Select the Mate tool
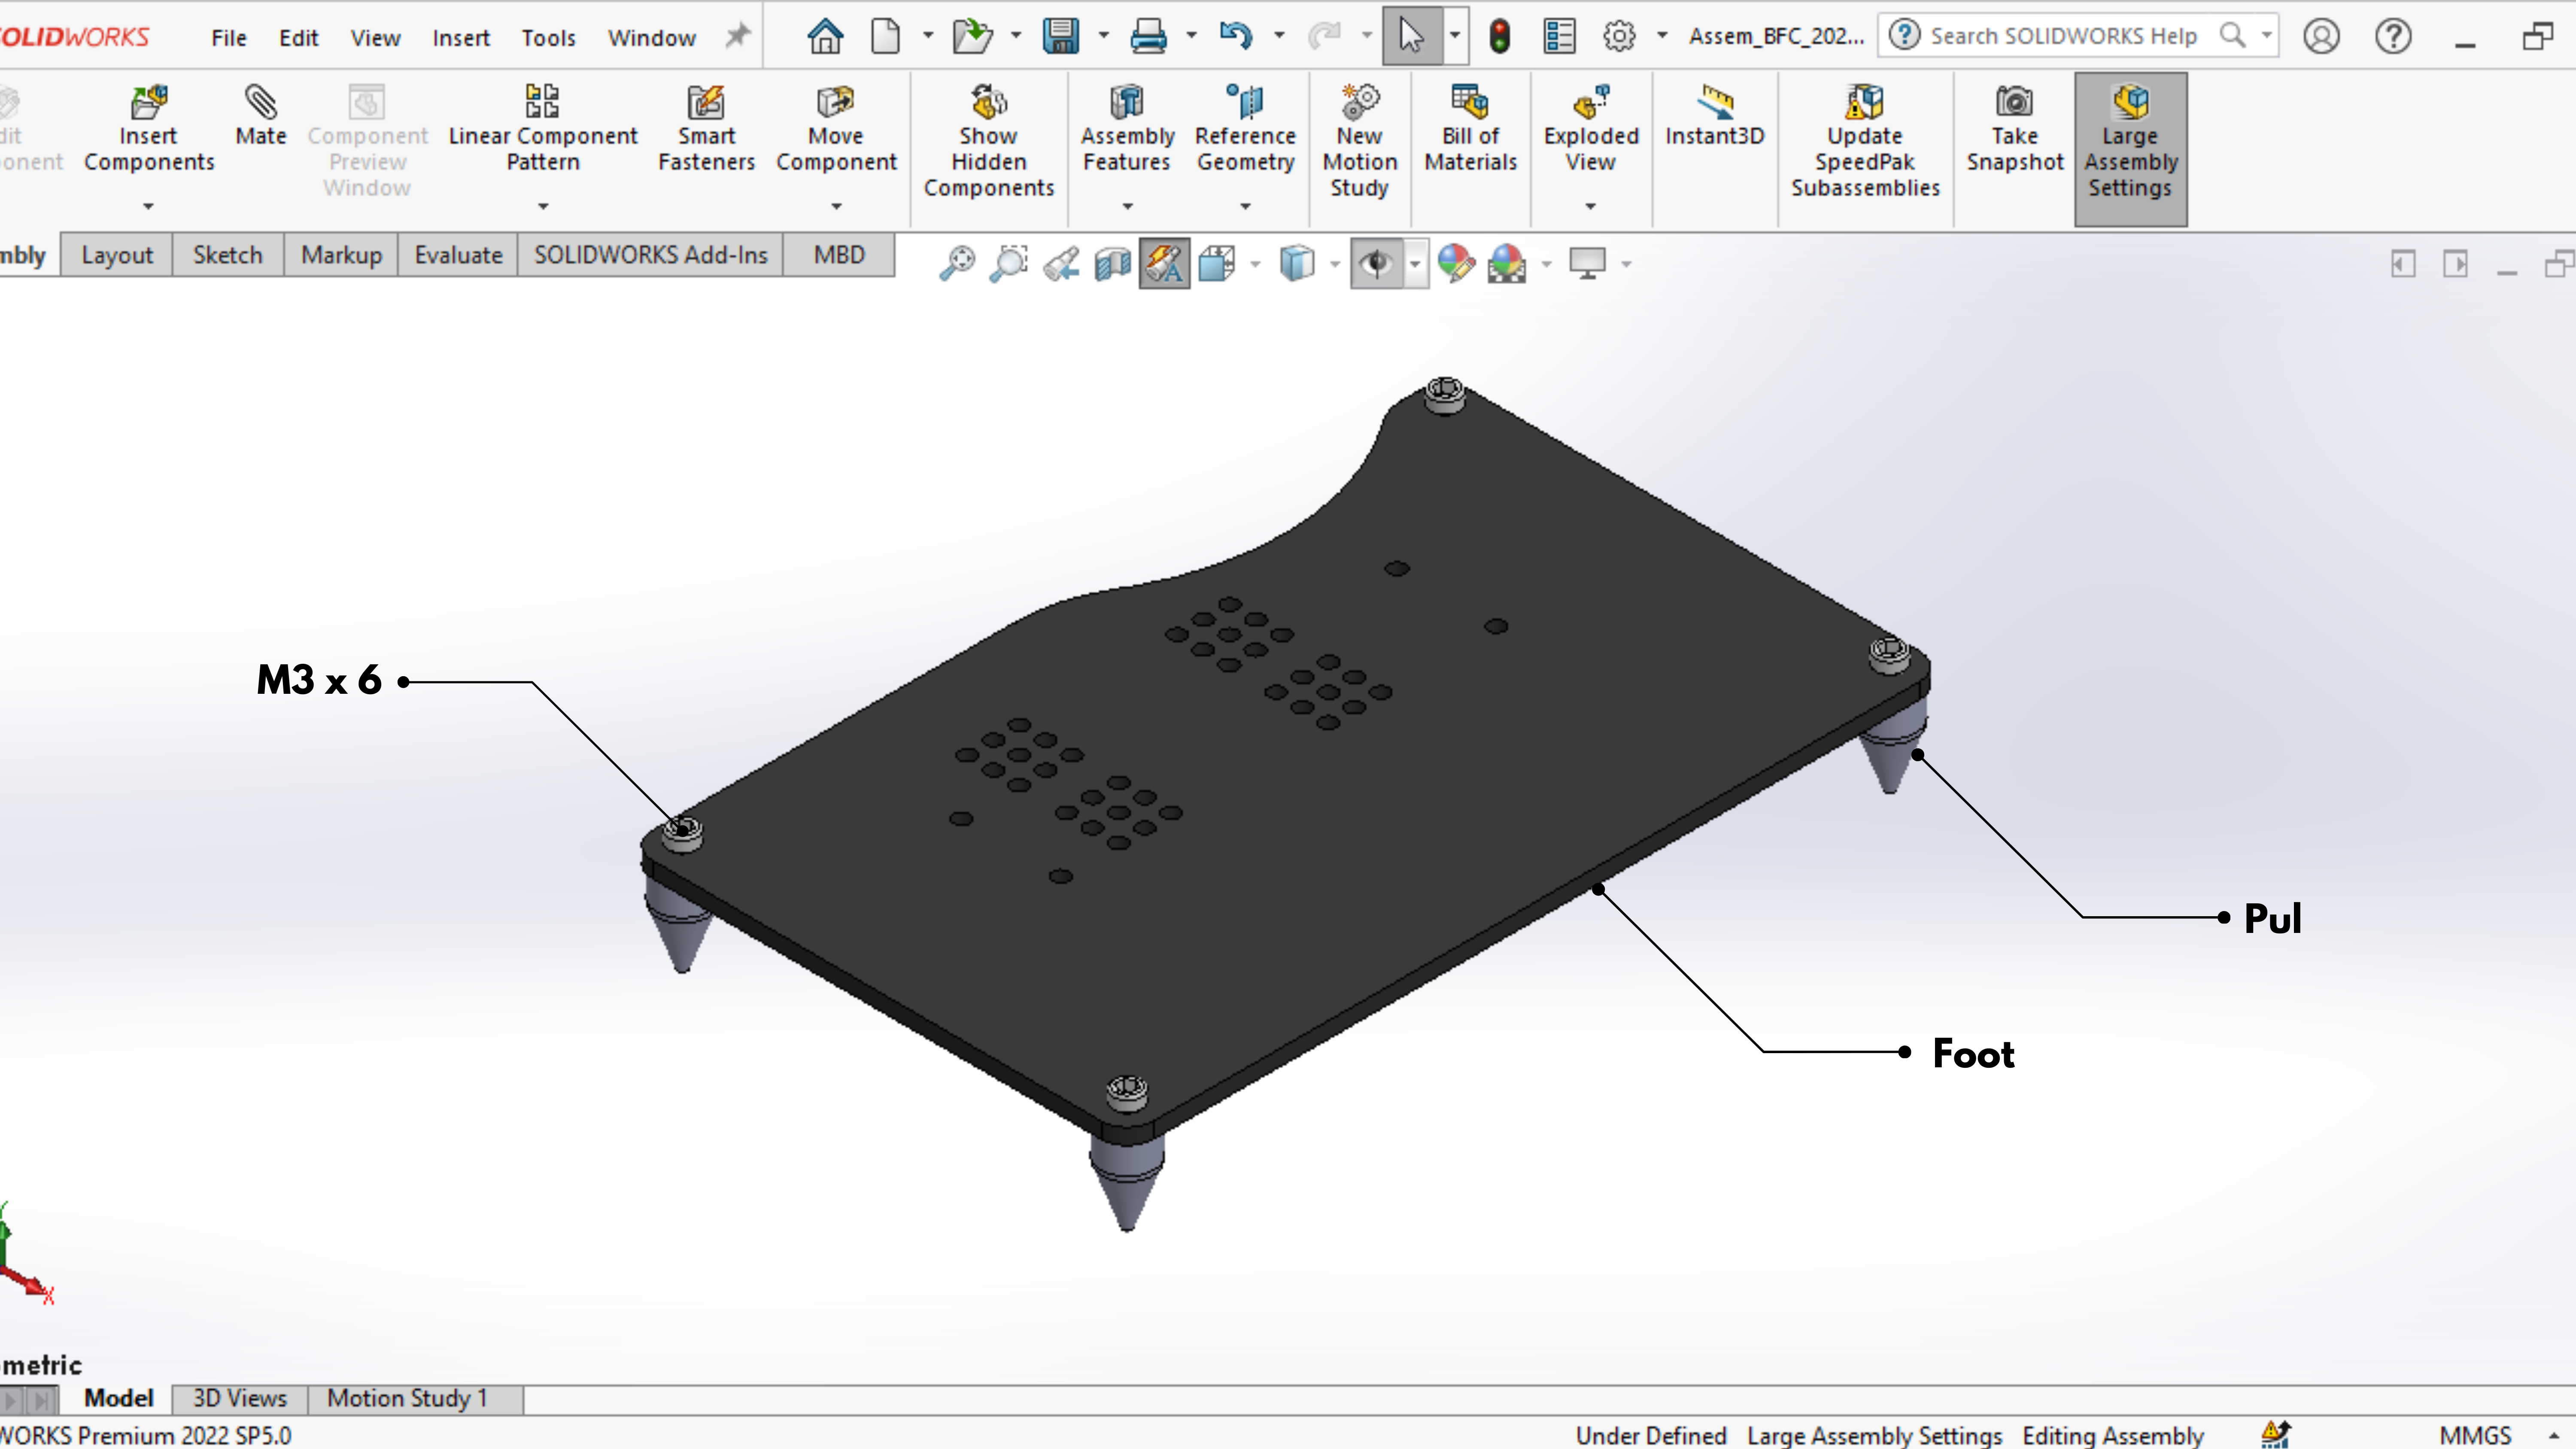 [x=260, y=116]
